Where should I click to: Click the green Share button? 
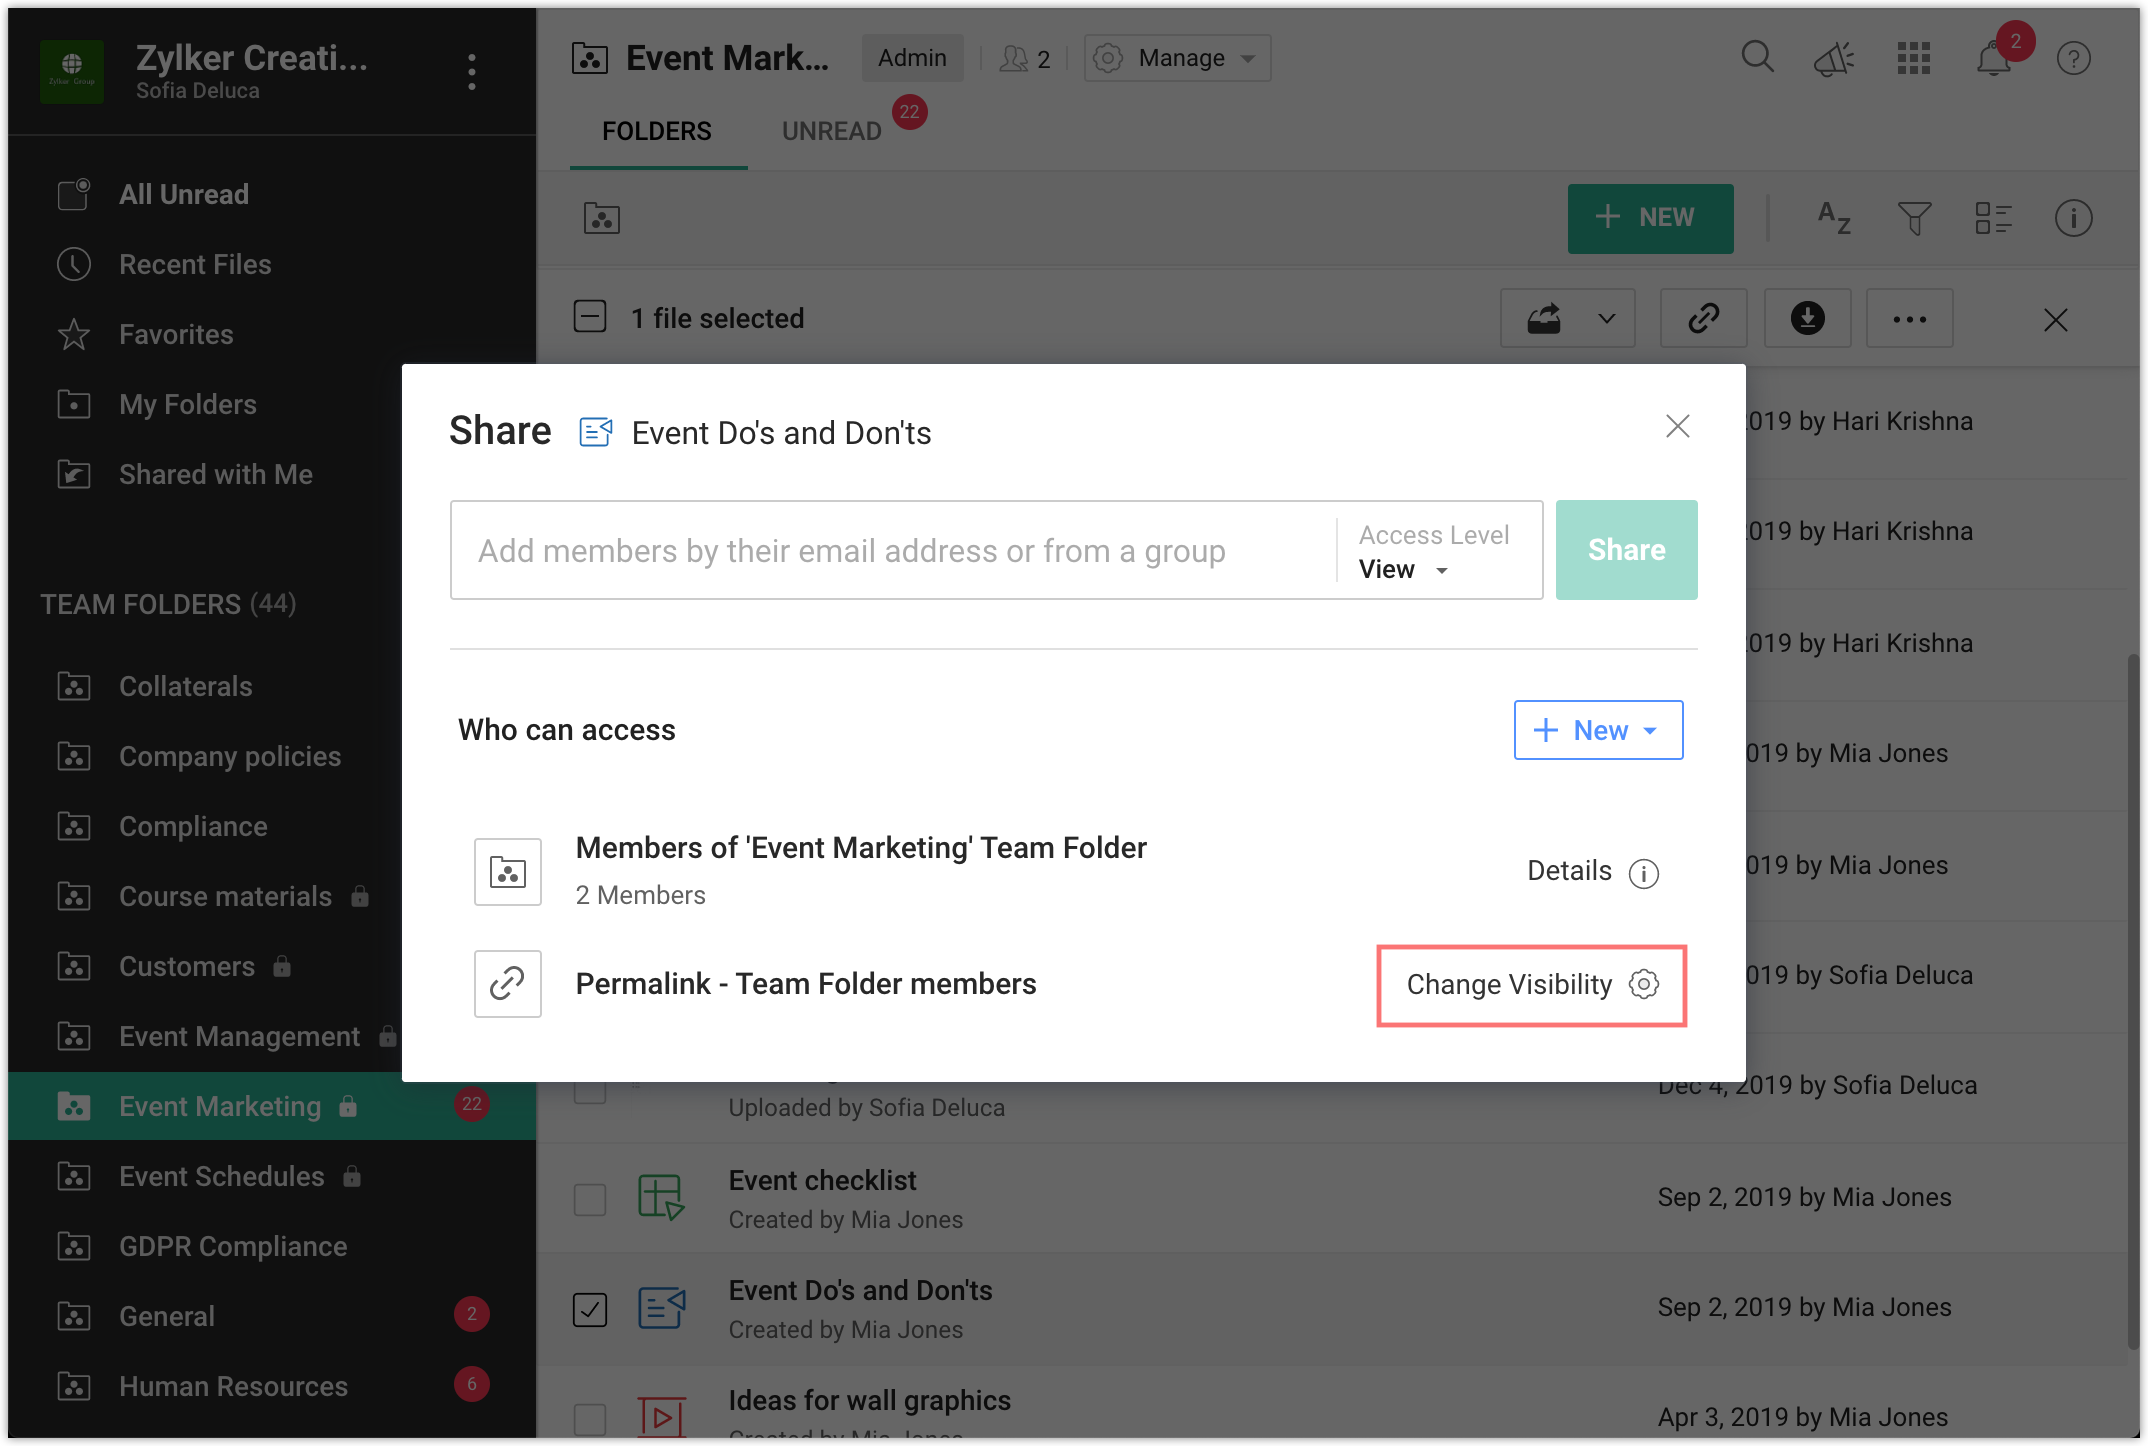[1626, 550]
